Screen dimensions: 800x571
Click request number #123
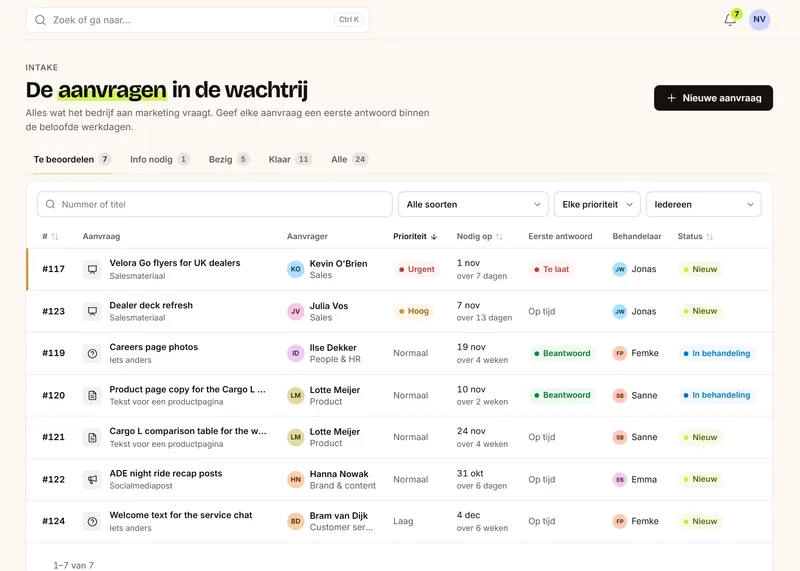pyautogui.click(x=54, y=311)
